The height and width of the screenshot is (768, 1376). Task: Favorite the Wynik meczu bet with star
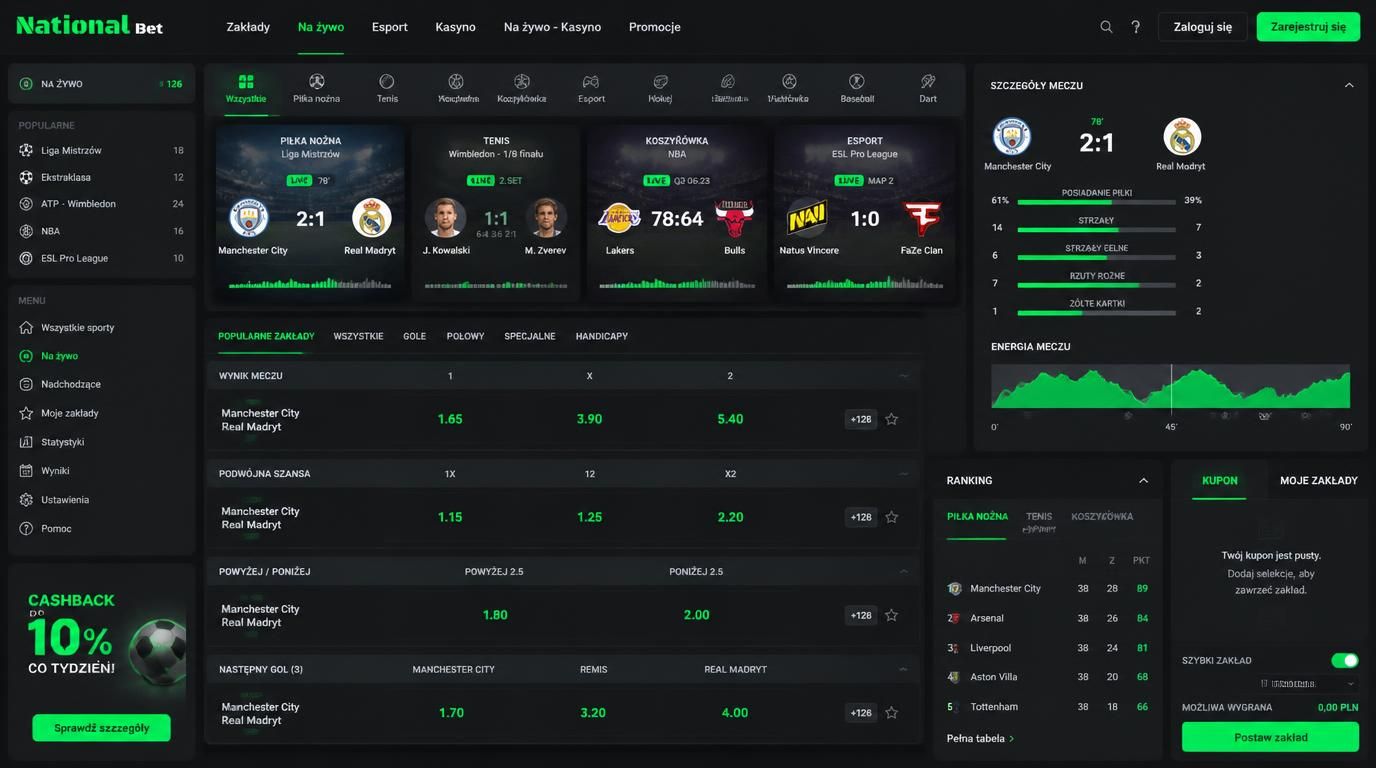[x=891, y=419]
